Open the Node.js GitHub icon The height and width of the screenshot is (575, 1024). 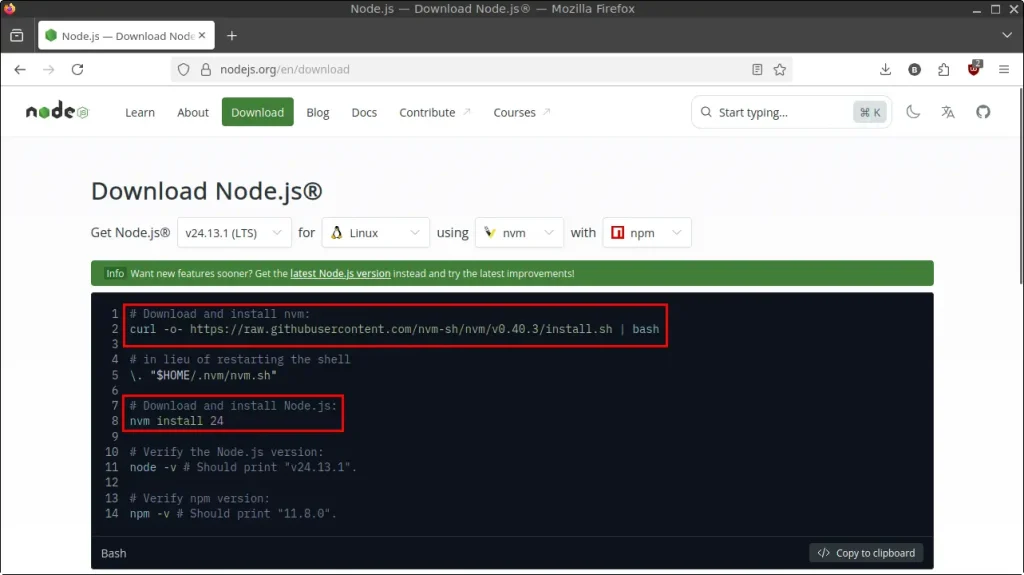click(983, 112)
